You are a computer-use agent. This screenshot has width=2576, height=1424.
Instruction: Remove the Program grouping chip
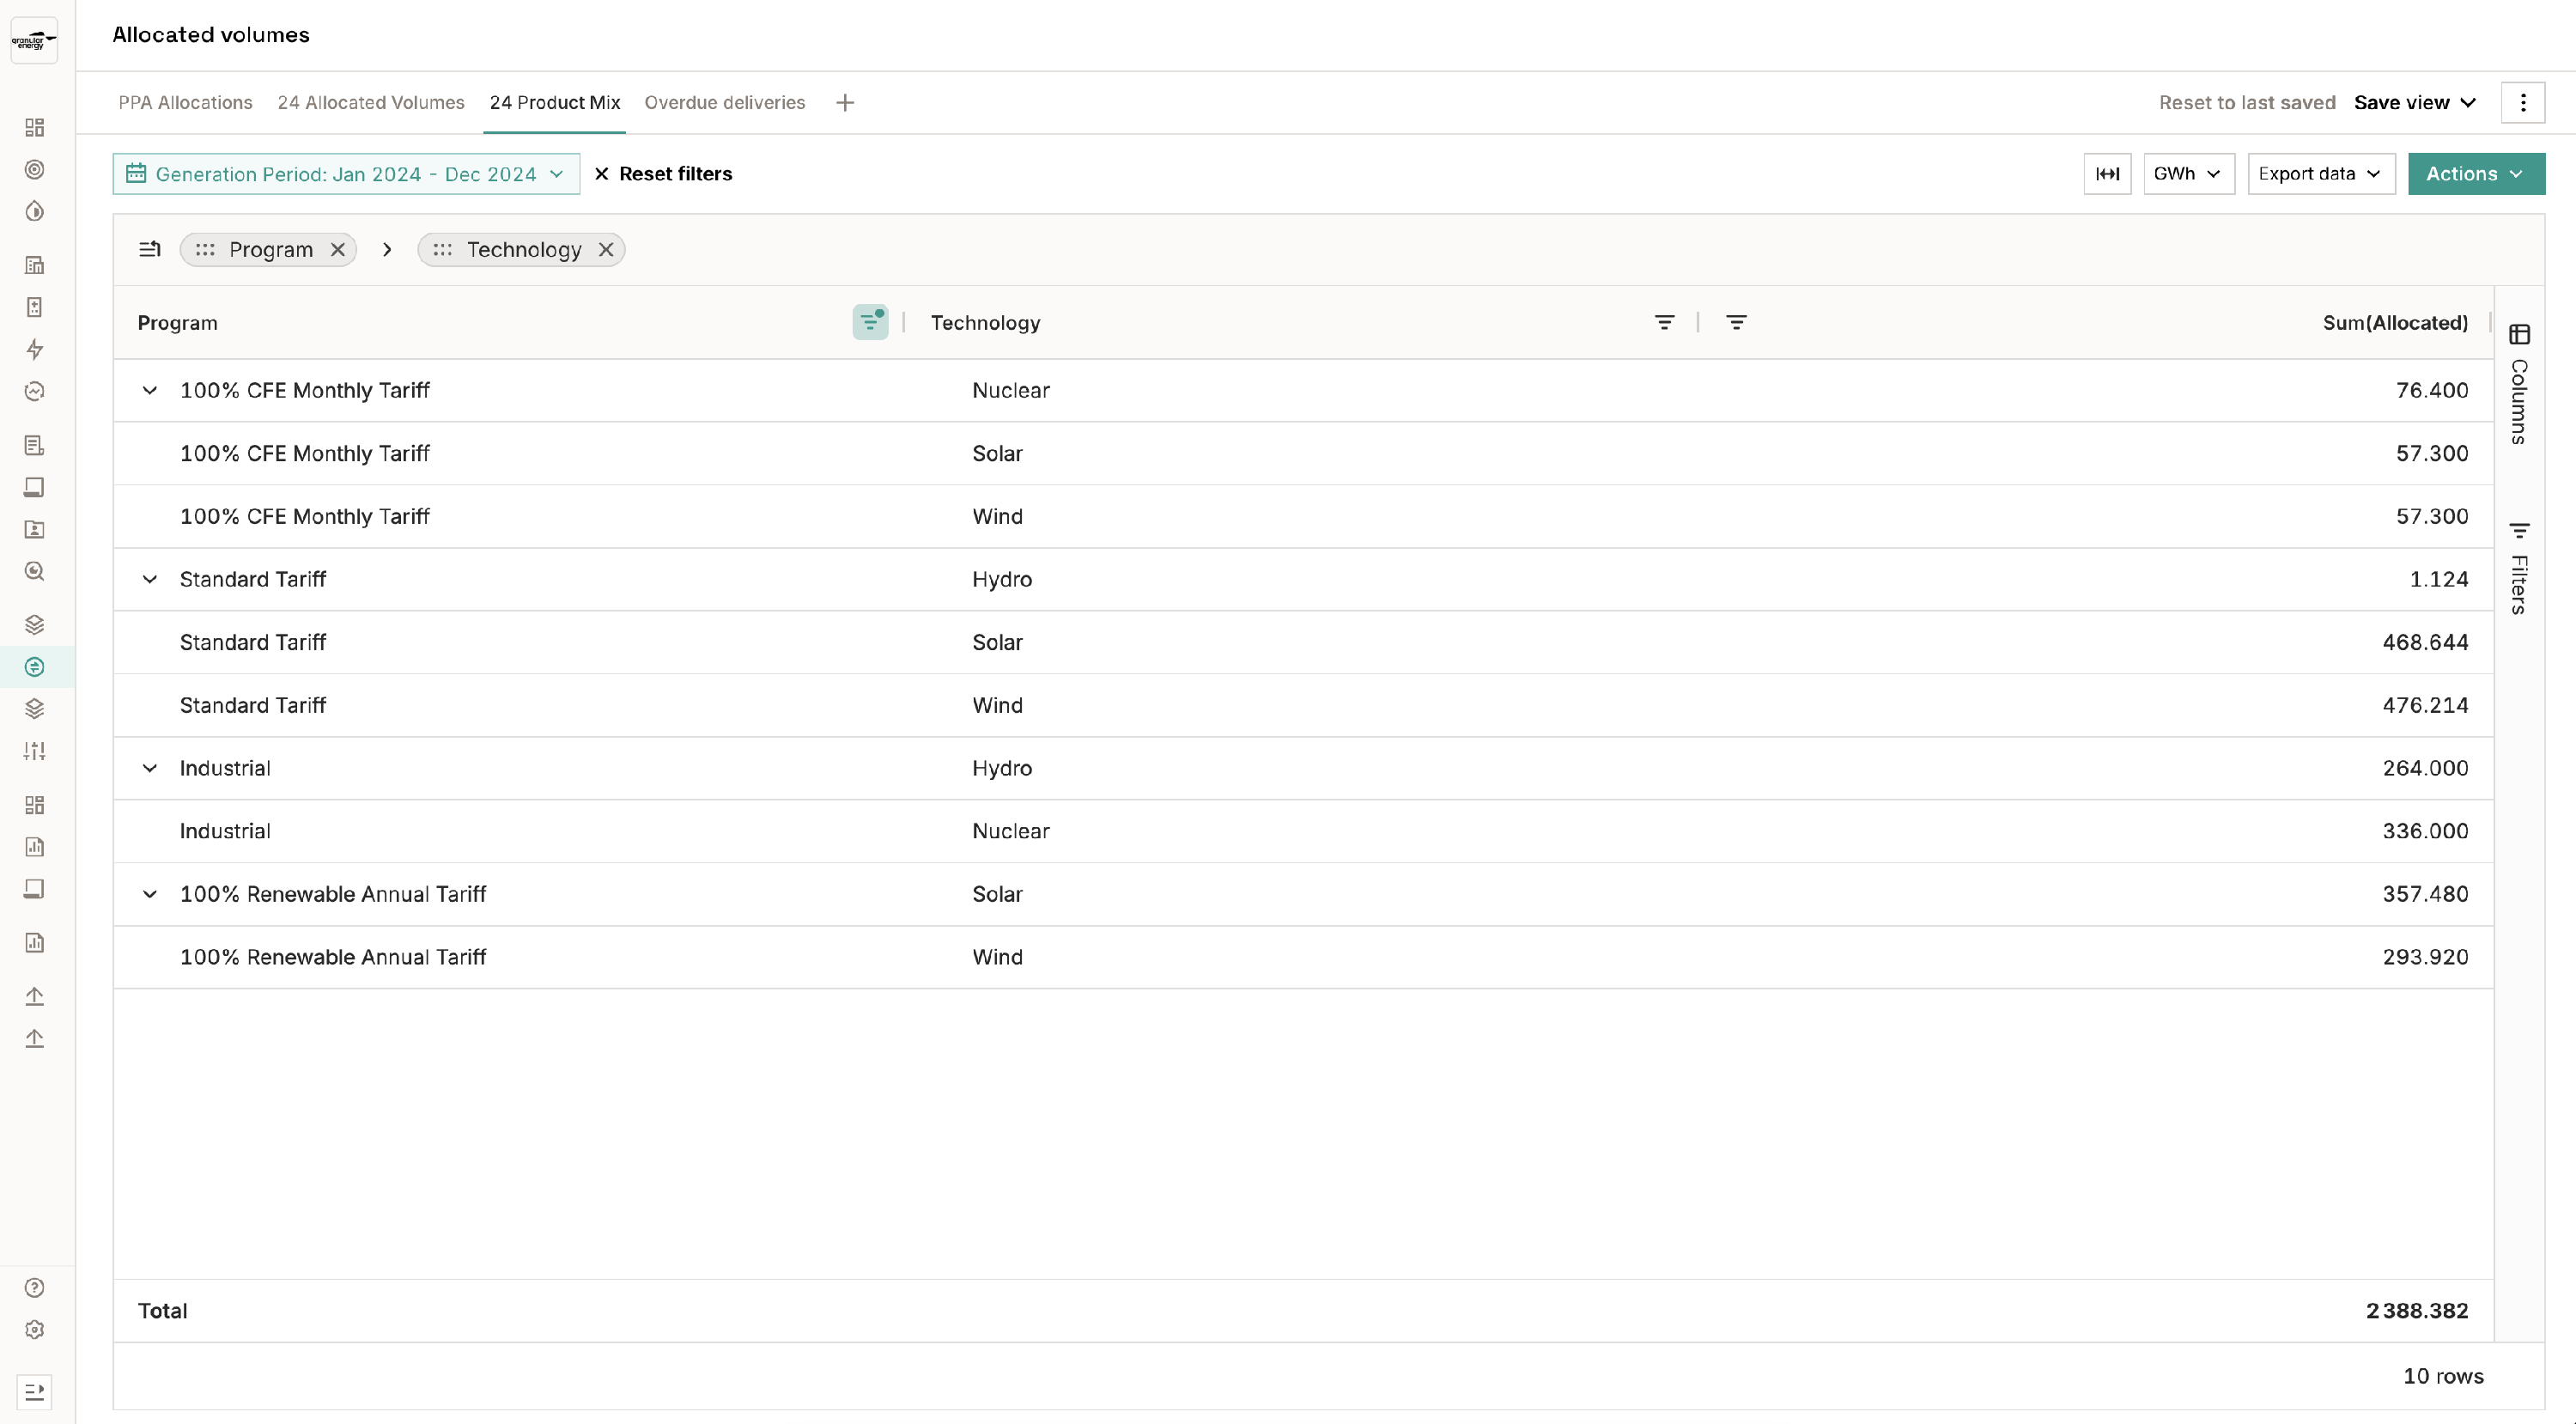coord(338,250)
